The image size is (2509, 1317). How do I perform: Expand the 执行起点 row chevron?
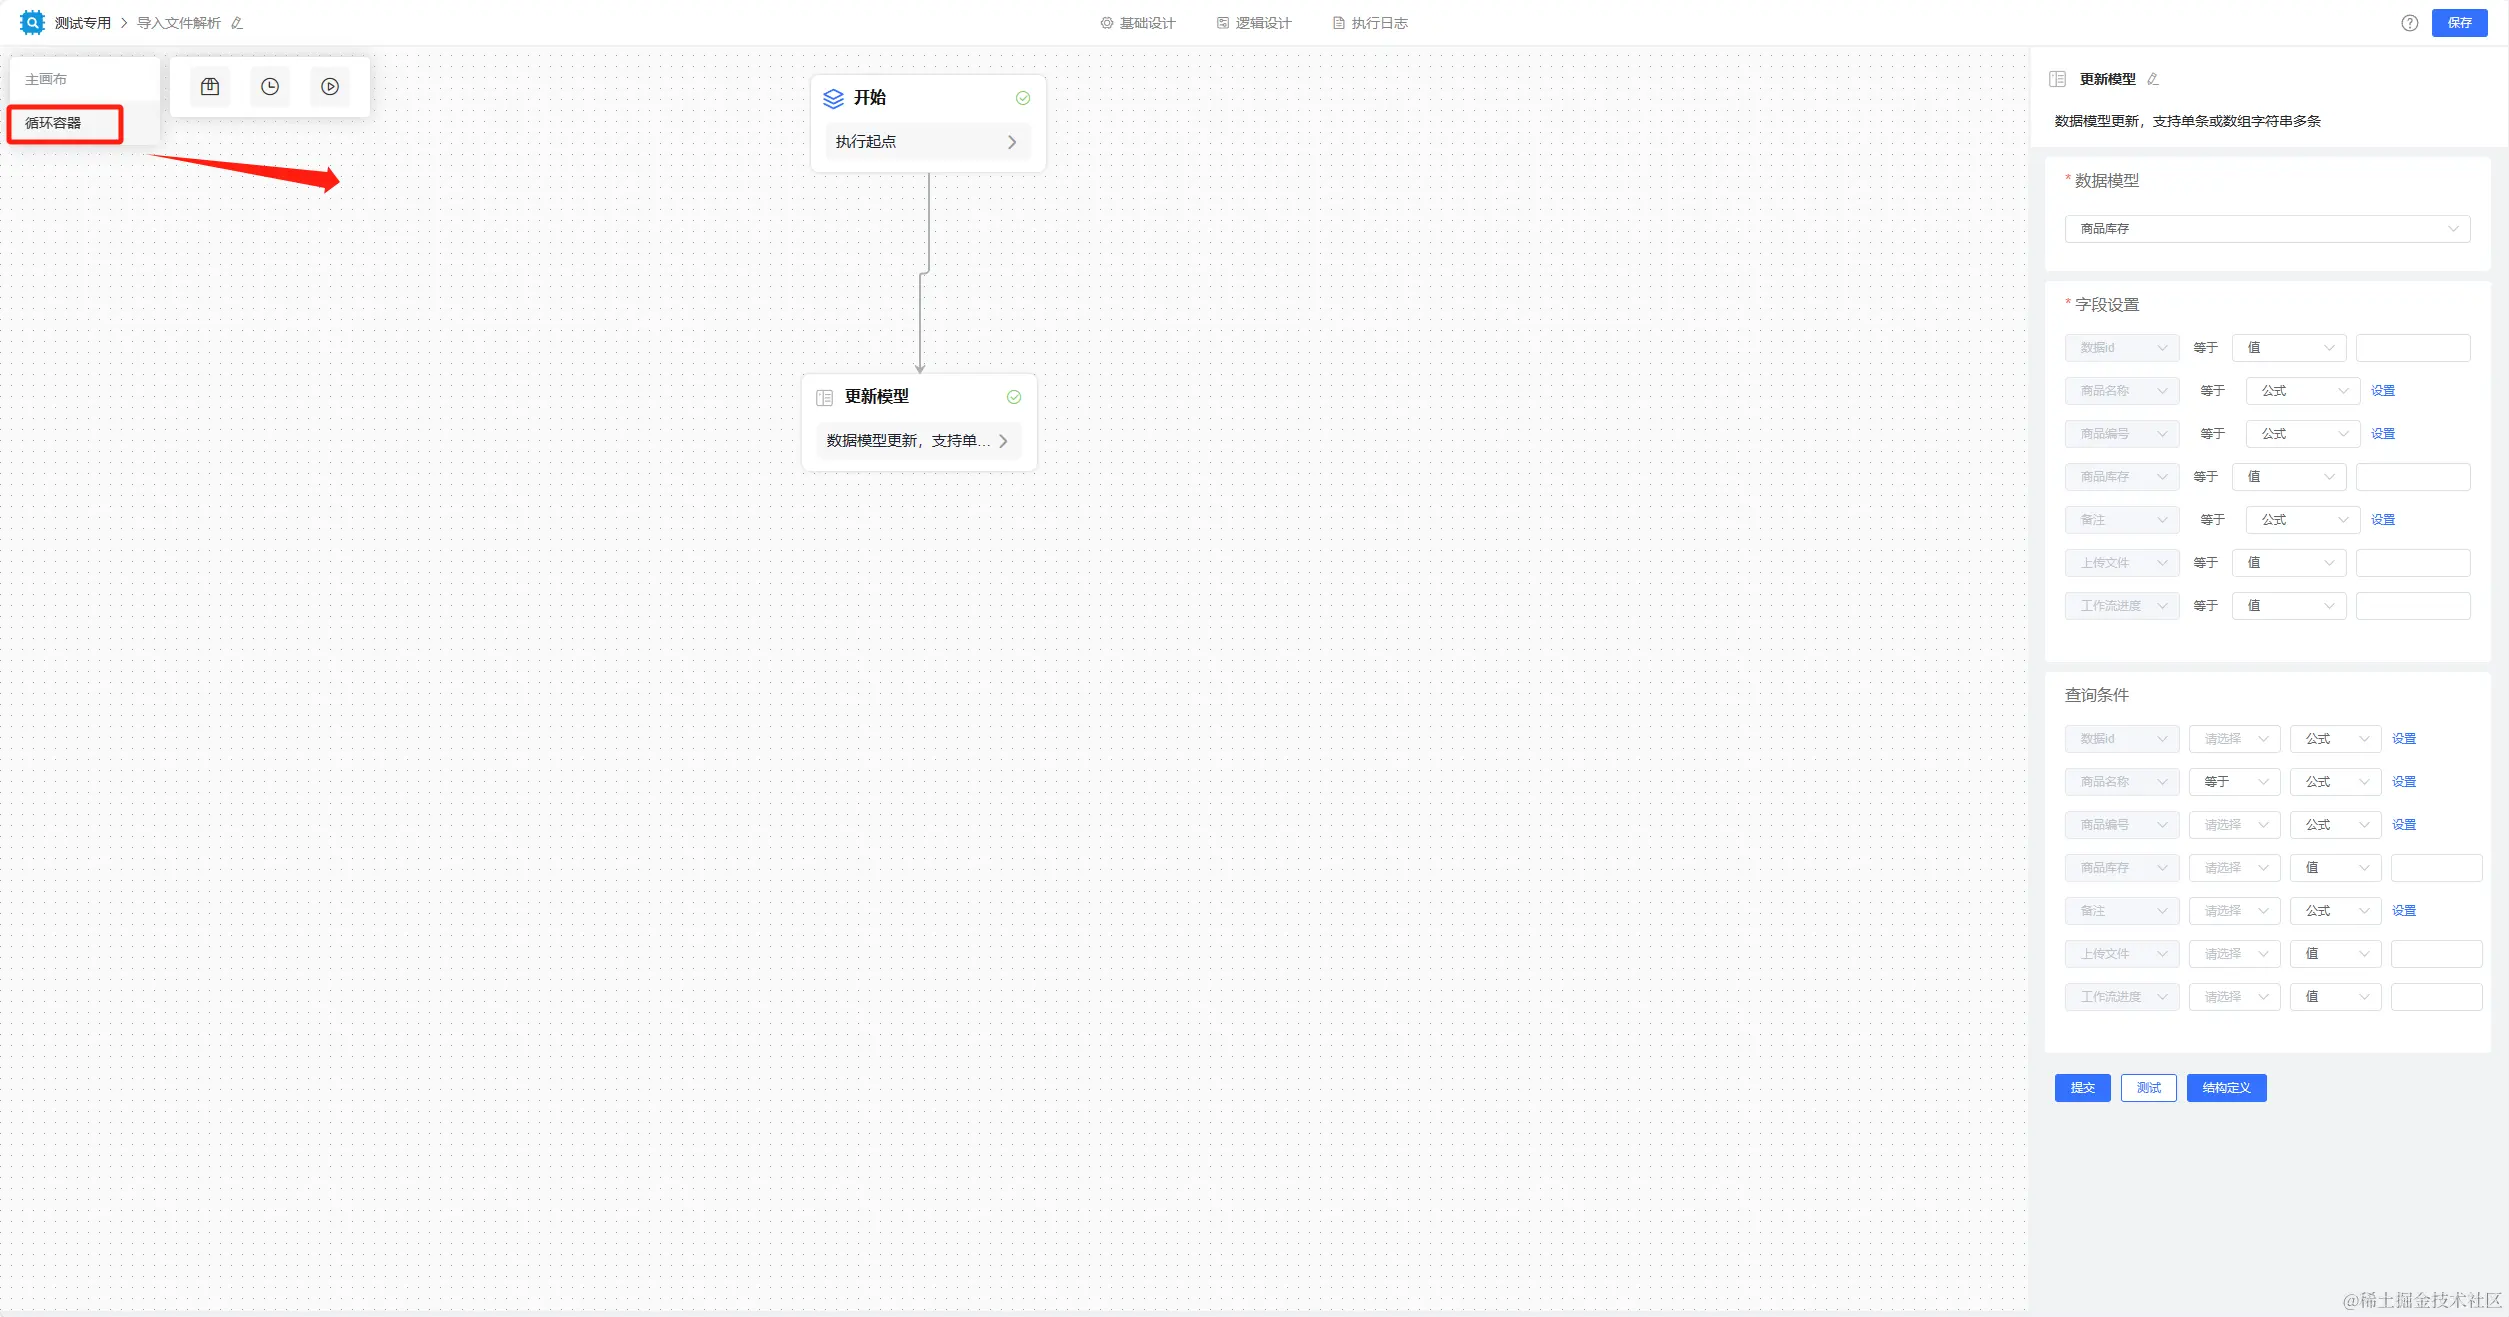coord(1012,142)
